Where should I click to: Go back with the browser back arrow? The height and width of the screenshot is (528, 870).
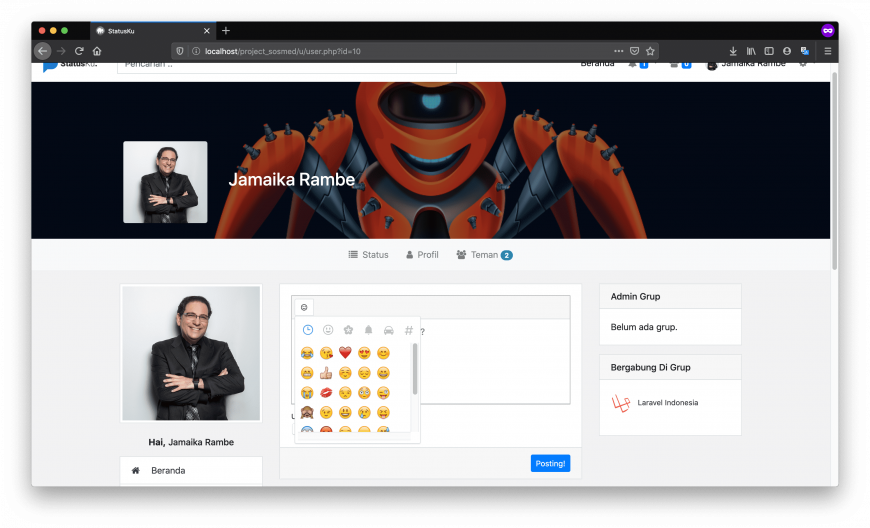click(x=43, y=51)
